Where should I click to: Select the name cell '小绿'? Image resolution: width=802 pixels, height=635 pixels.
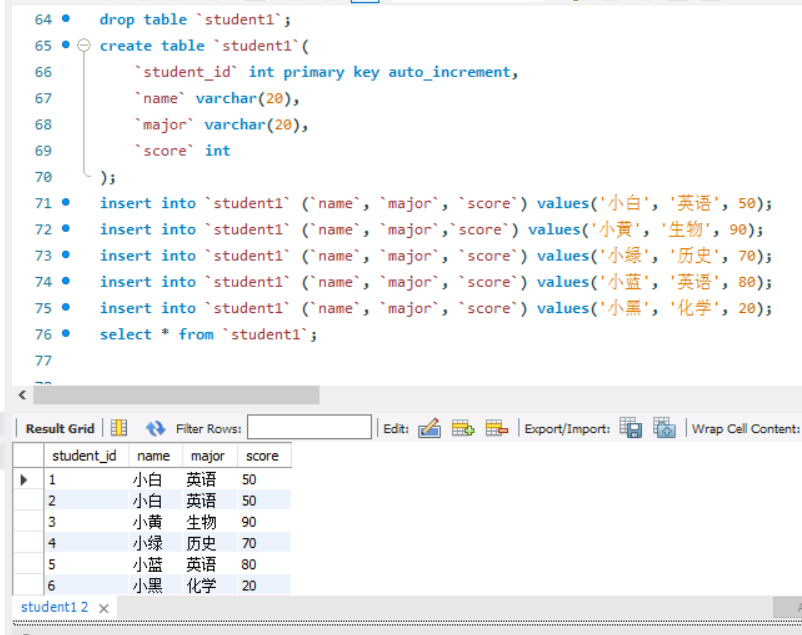155,543
